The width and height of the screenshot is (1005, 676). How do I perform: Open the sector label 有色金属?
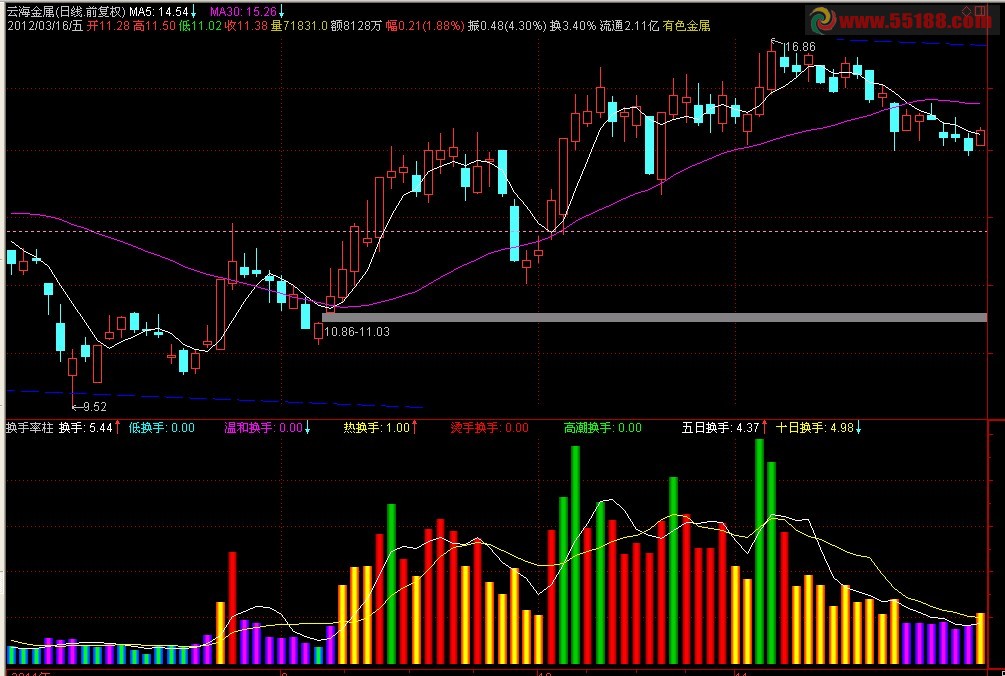686,26
